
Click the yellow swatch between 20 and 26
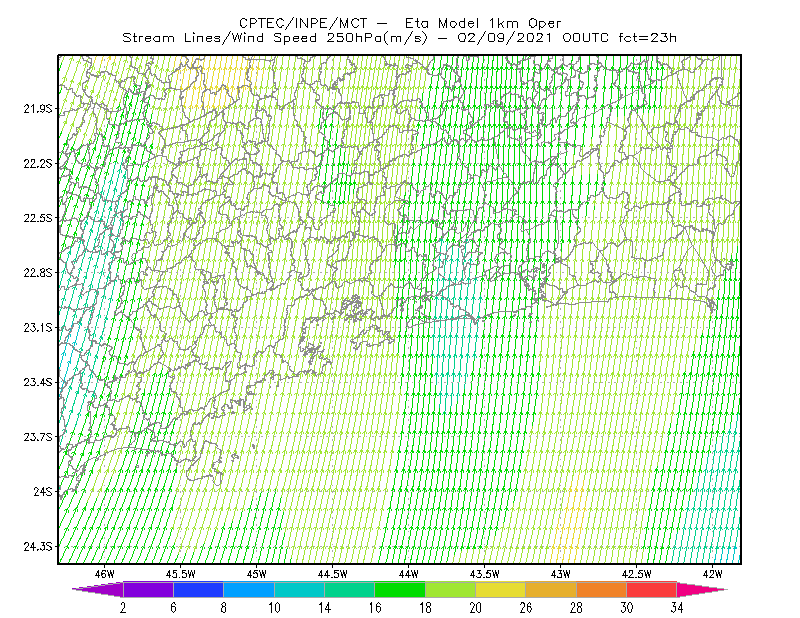tap(501, 589)
